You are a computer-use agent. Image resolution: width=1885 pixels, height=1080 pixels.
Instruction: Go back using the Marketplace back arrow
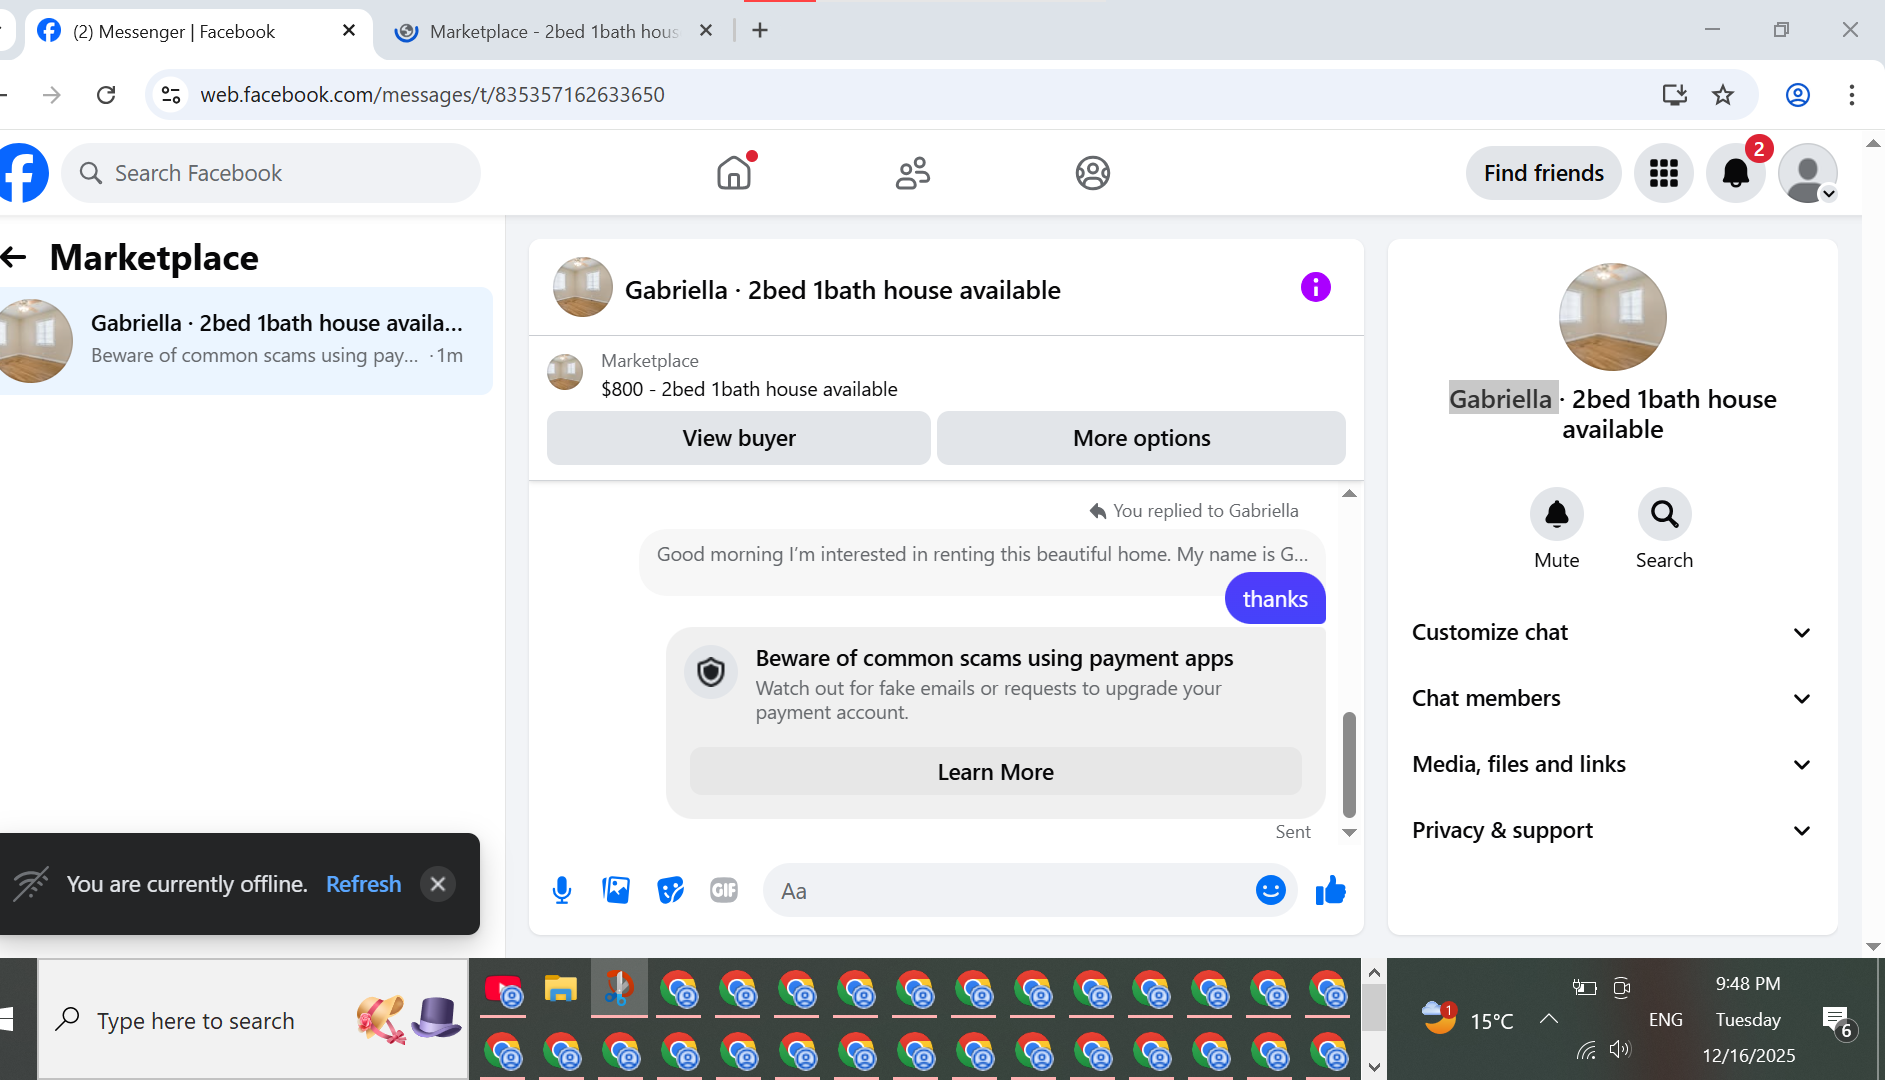14,258
